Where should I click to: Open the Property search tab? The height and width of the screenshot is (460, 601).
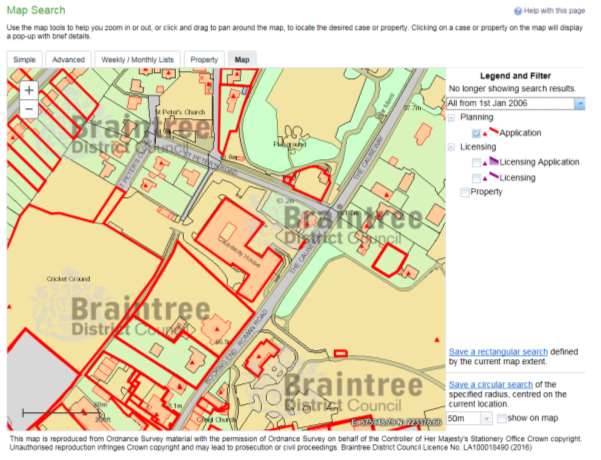[x=204, y=59]
